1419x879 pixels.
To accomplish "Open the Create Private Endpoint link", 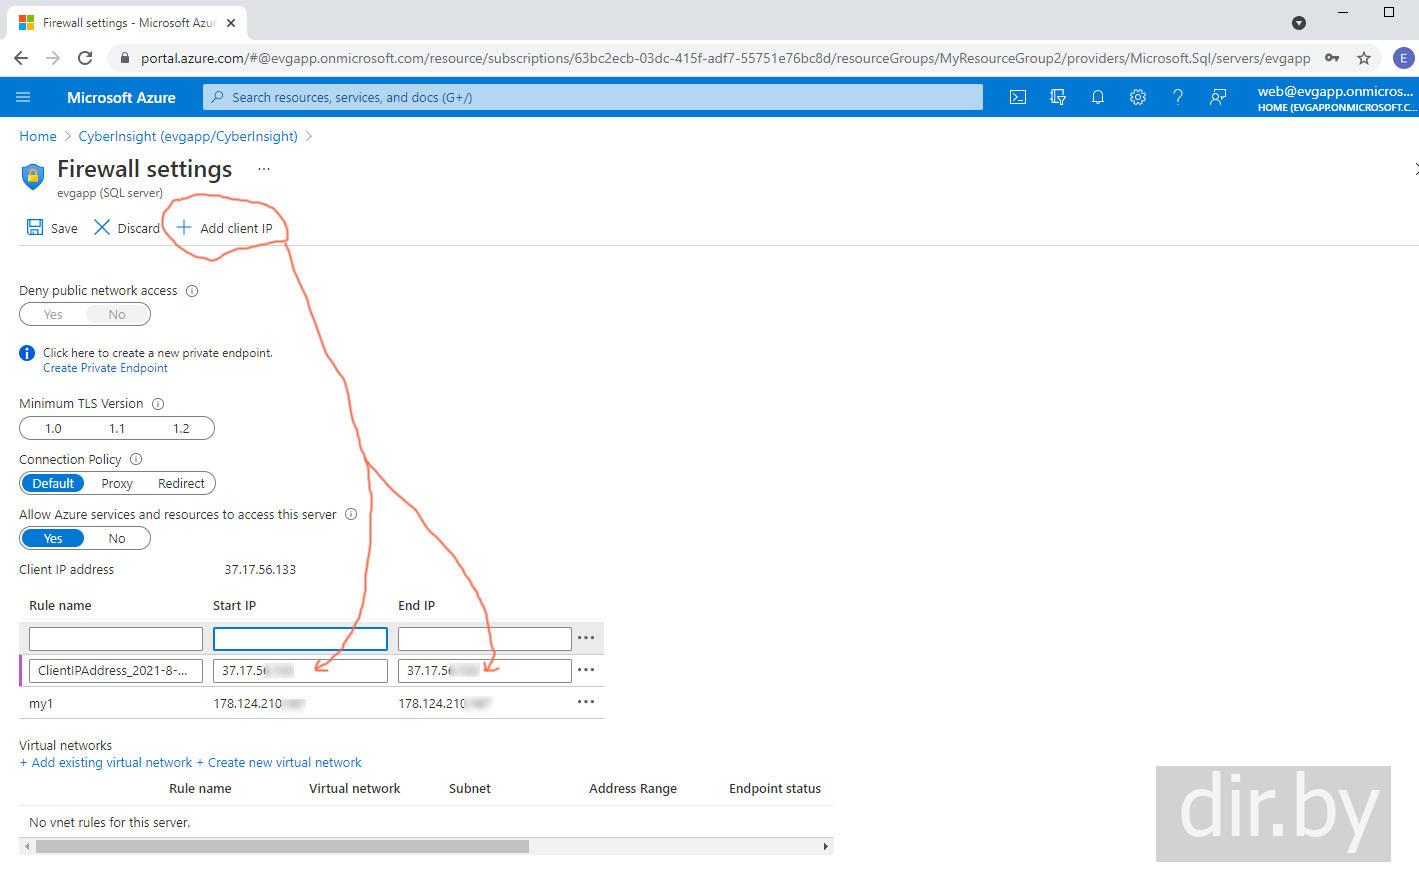I will [105, 368].
